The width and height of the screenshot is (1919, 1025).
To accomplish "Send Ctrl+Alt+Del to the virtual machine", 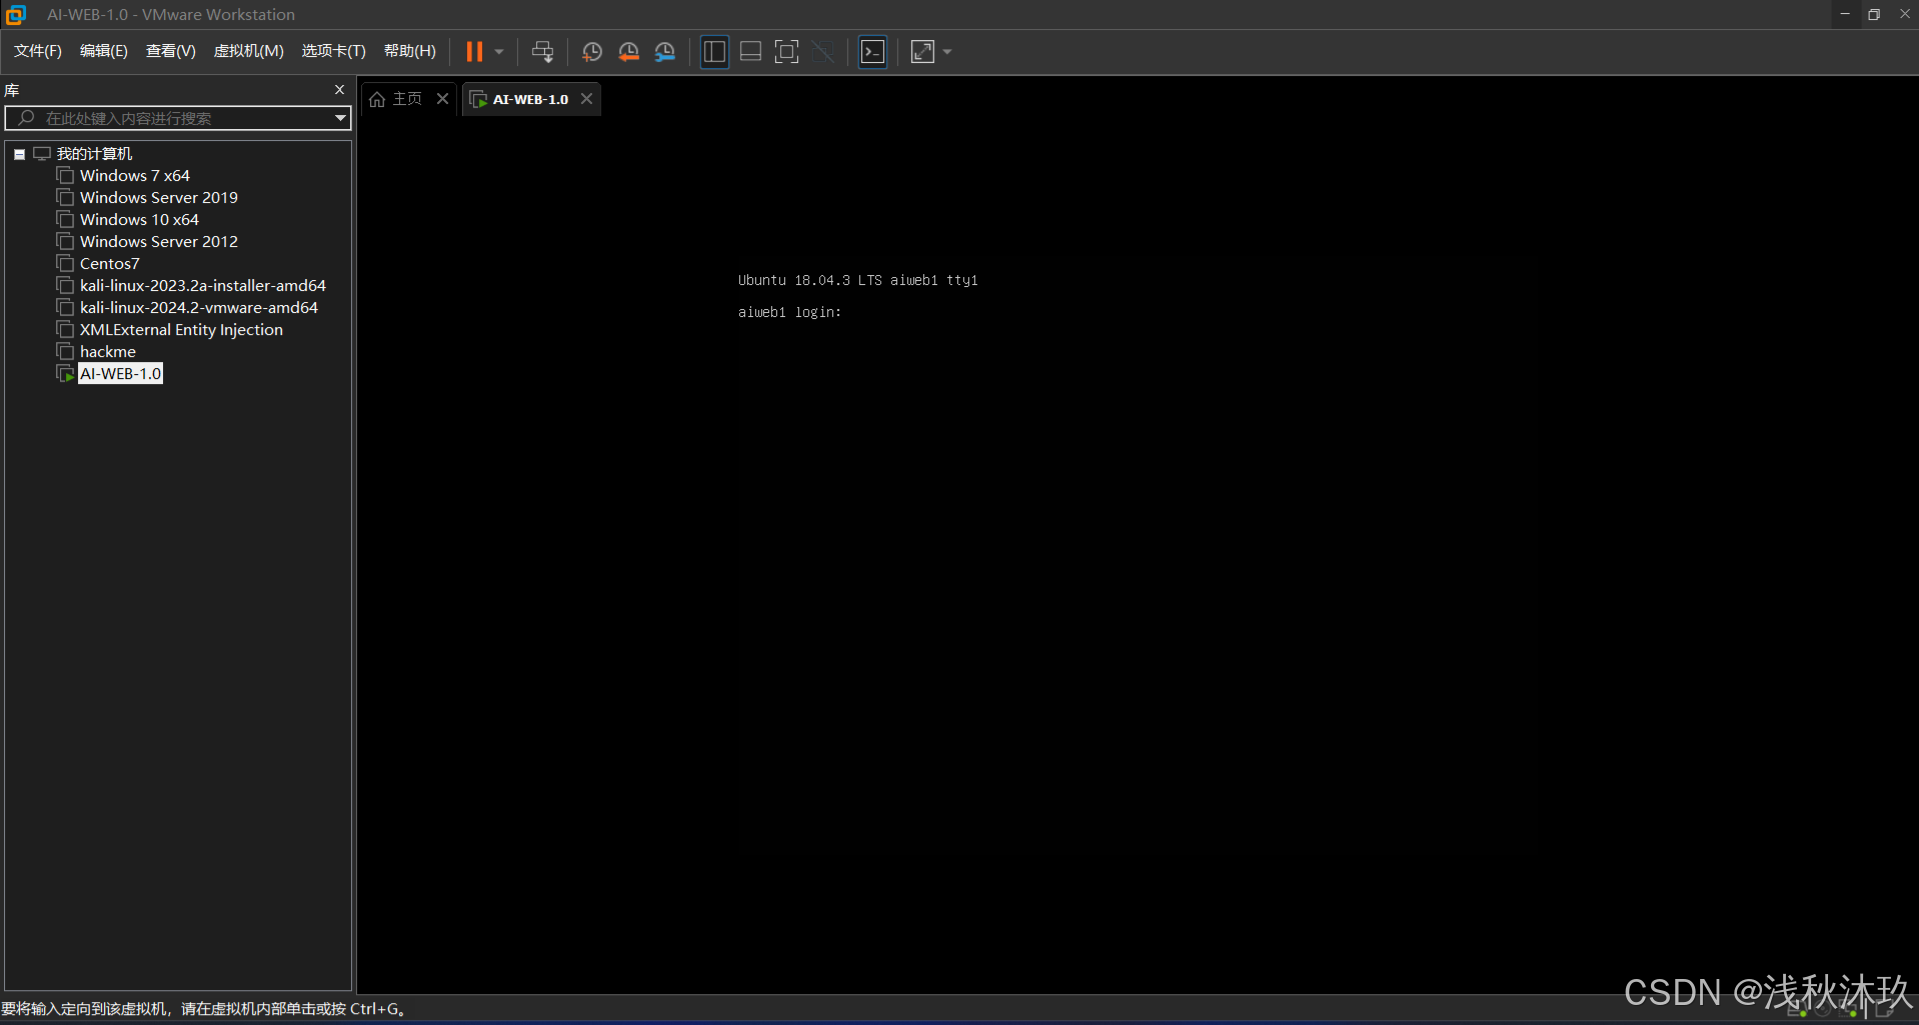I will point(543,52).
